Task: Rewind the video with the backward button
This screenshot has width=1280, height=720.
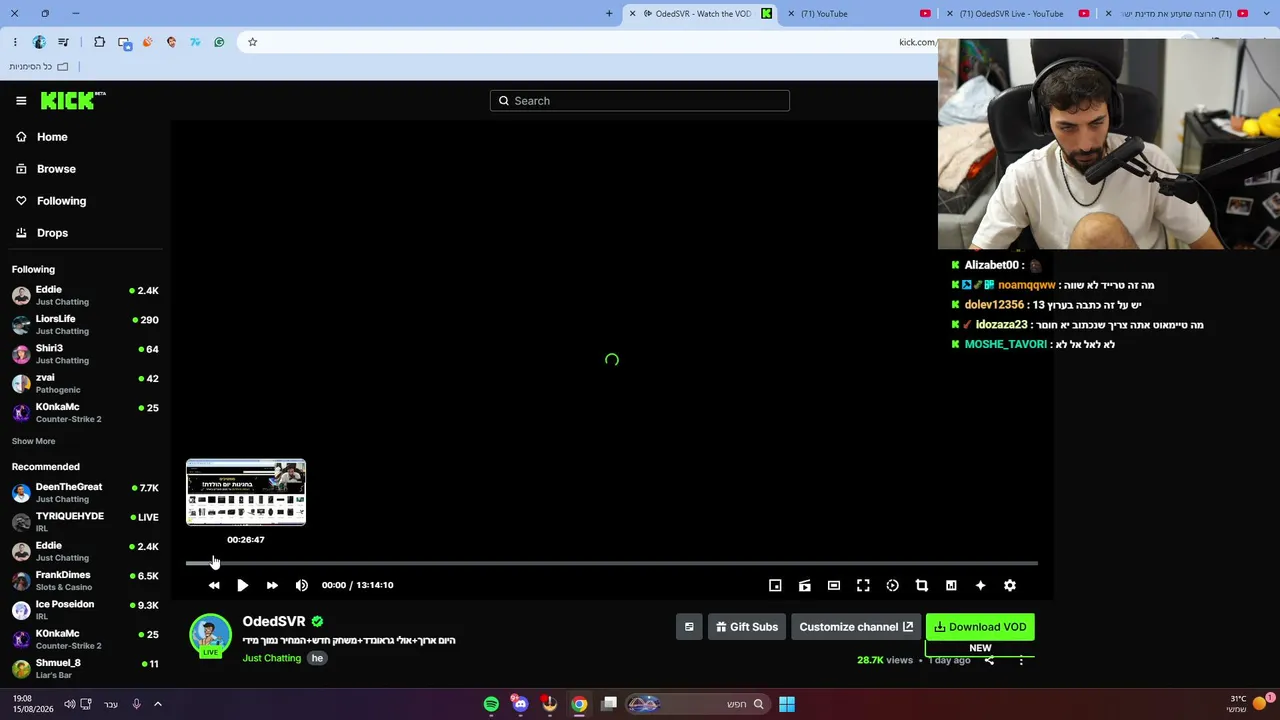Action: click(214, 585)
